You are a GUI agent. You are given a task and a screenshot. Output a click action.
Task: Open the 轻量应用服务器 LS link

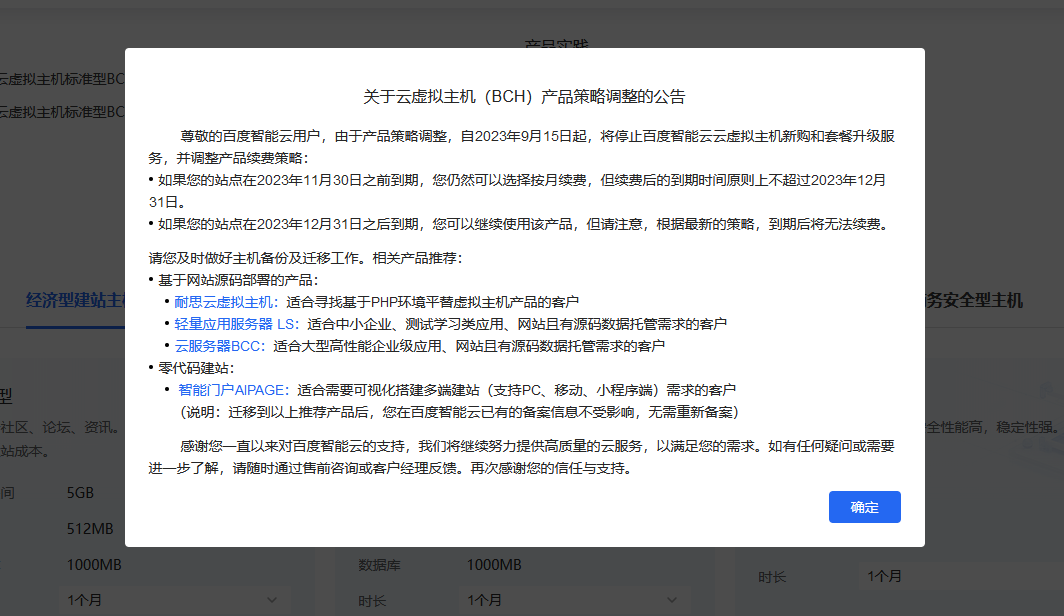(236, 324)
